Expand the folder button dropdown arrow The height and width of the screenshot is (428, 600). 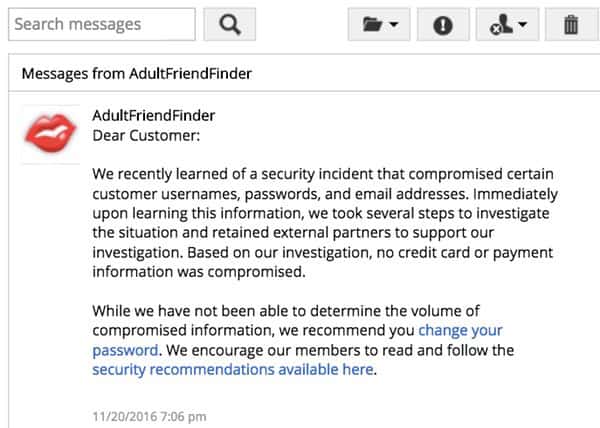(x=394, y=26)
